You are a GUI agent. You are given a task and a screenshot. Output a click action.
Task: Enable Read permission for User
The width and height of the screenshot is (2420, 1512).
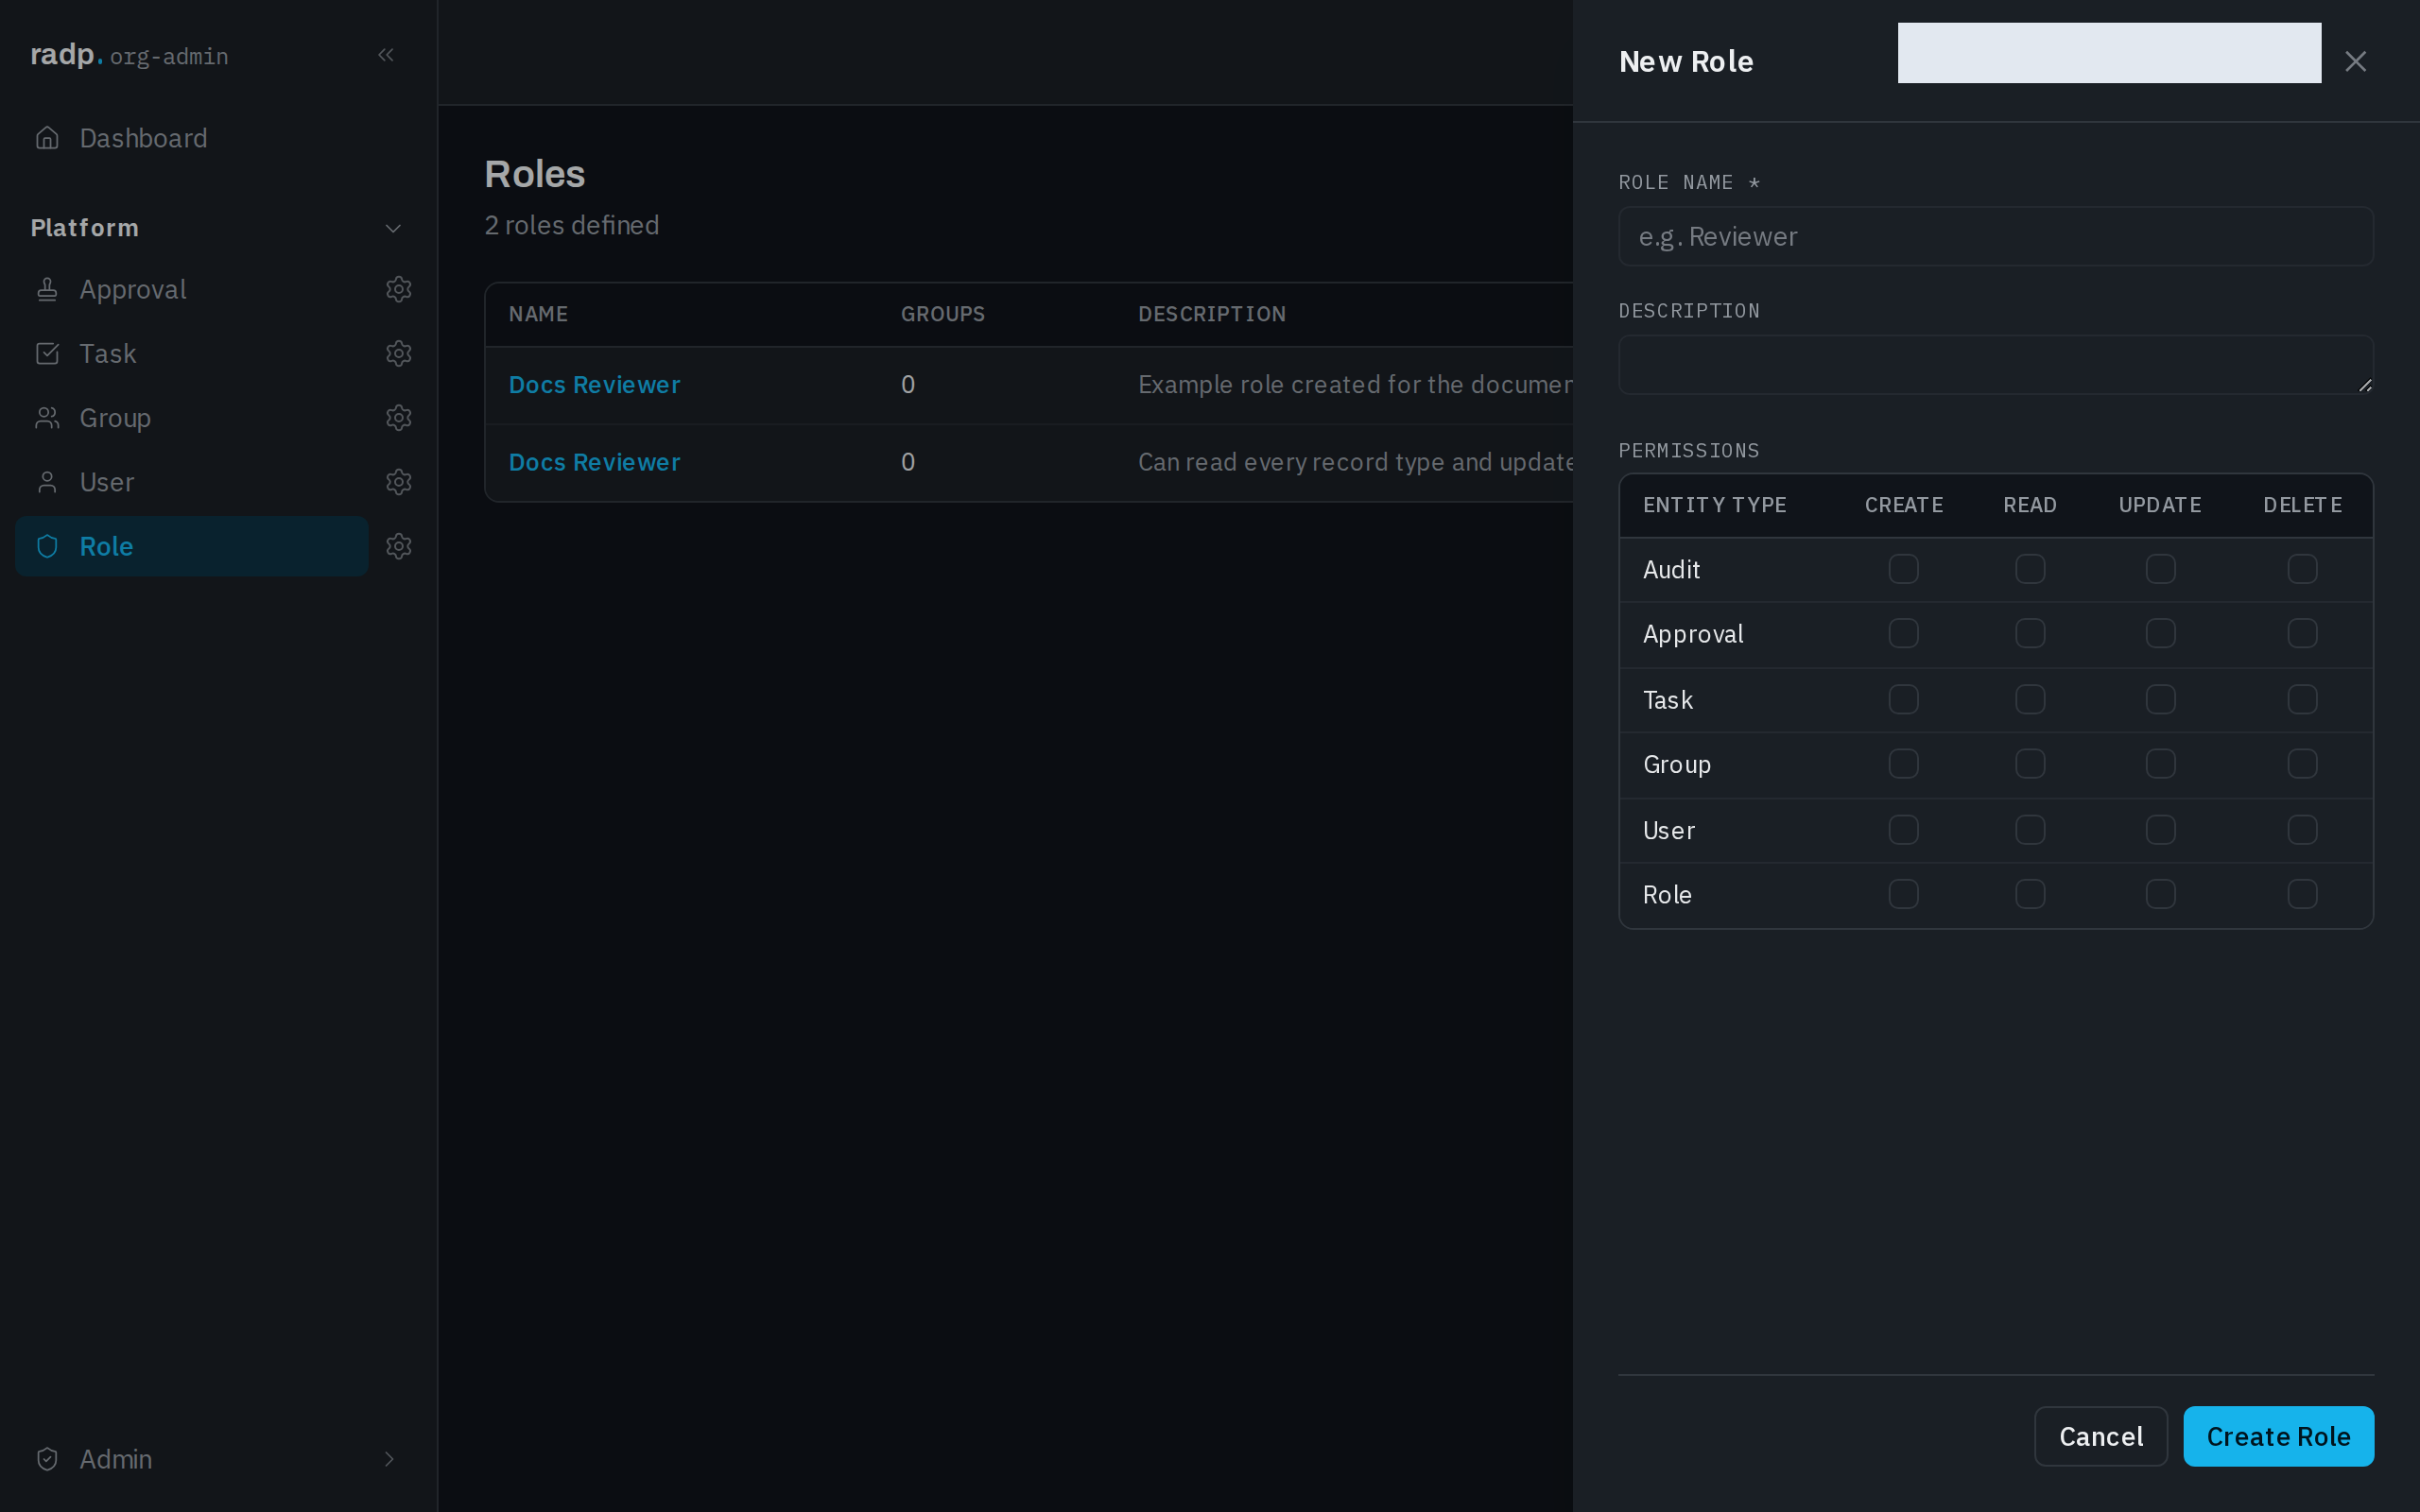pyautogui.click(x=2030, y=830)
